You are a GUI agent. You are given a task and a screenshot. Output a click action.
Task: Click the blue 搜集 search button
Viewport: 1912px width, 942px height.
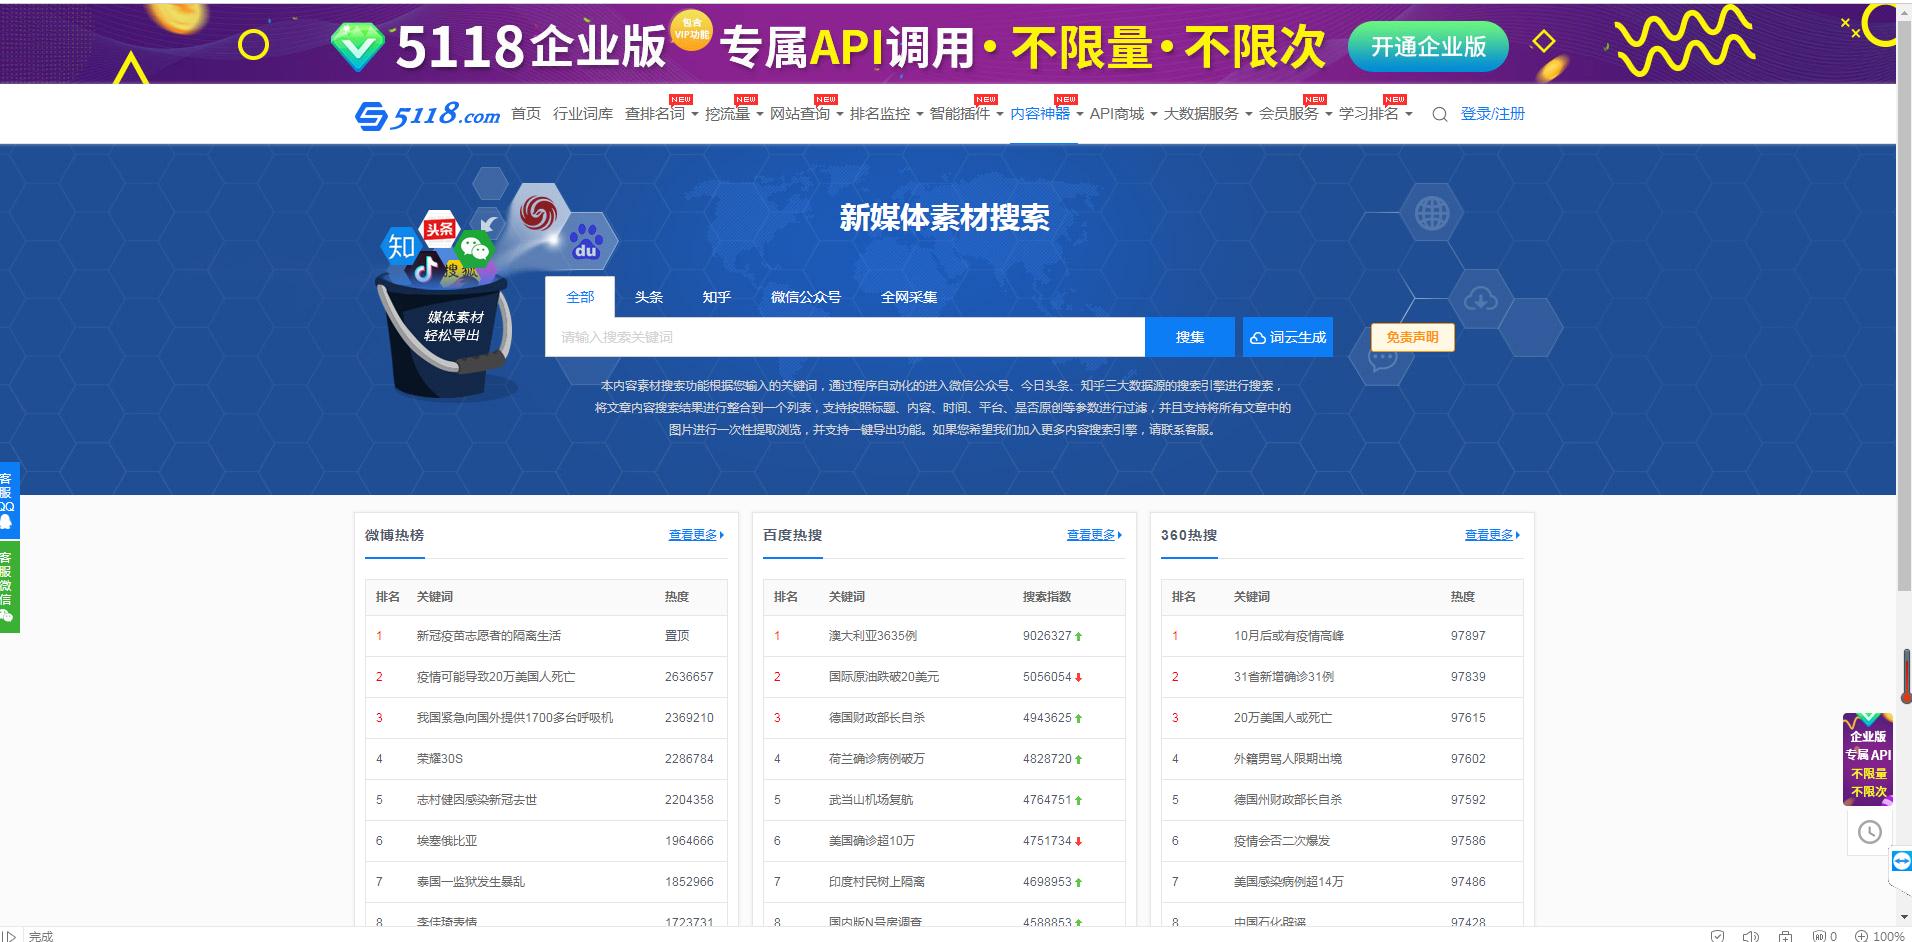pos(1190,337)
